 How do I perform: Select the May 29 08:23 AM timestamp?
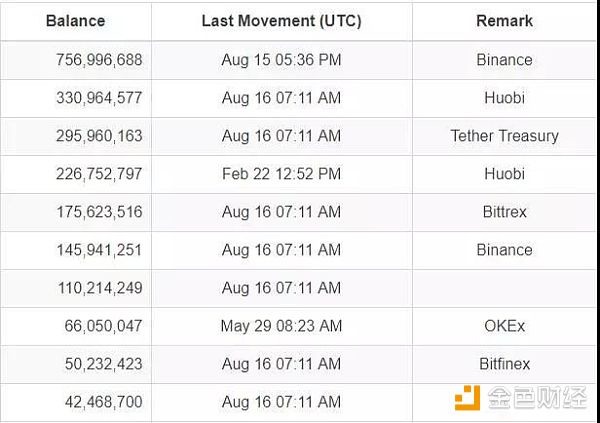coord(282,326)
